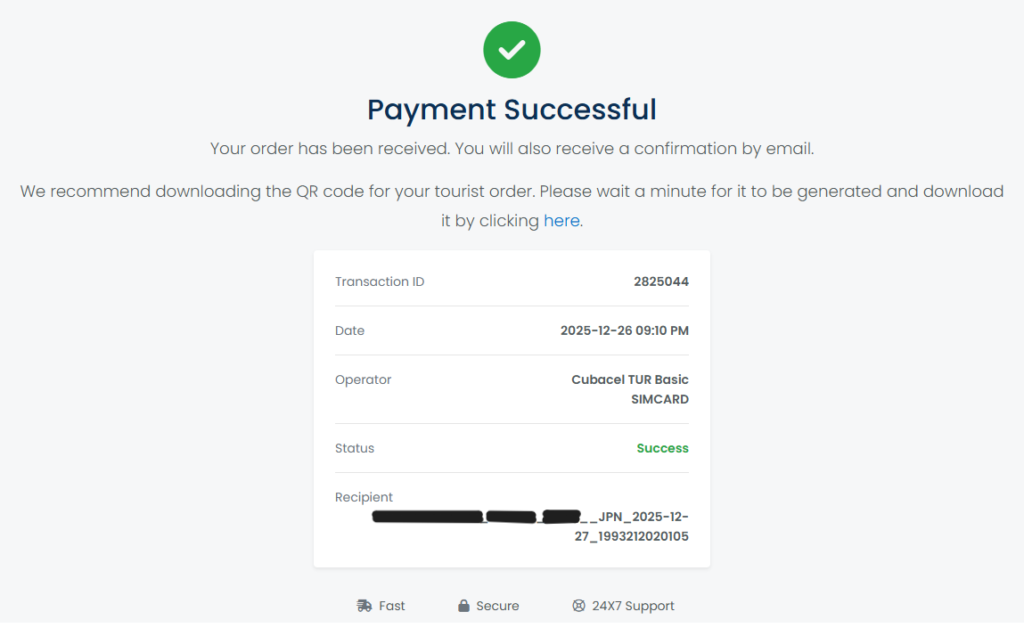Click the Status row label
1024x628 pixels.
(355, 448)
